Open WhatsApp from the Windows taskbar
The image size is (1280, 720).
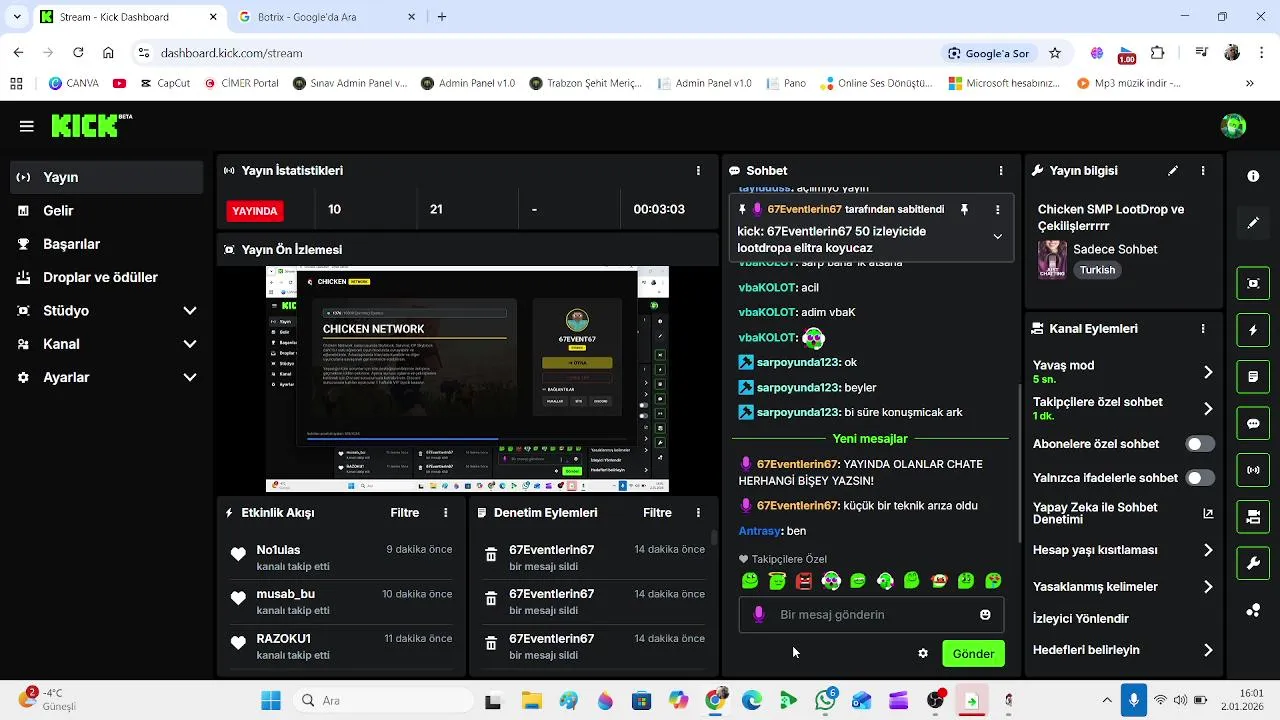click(825, 700)
